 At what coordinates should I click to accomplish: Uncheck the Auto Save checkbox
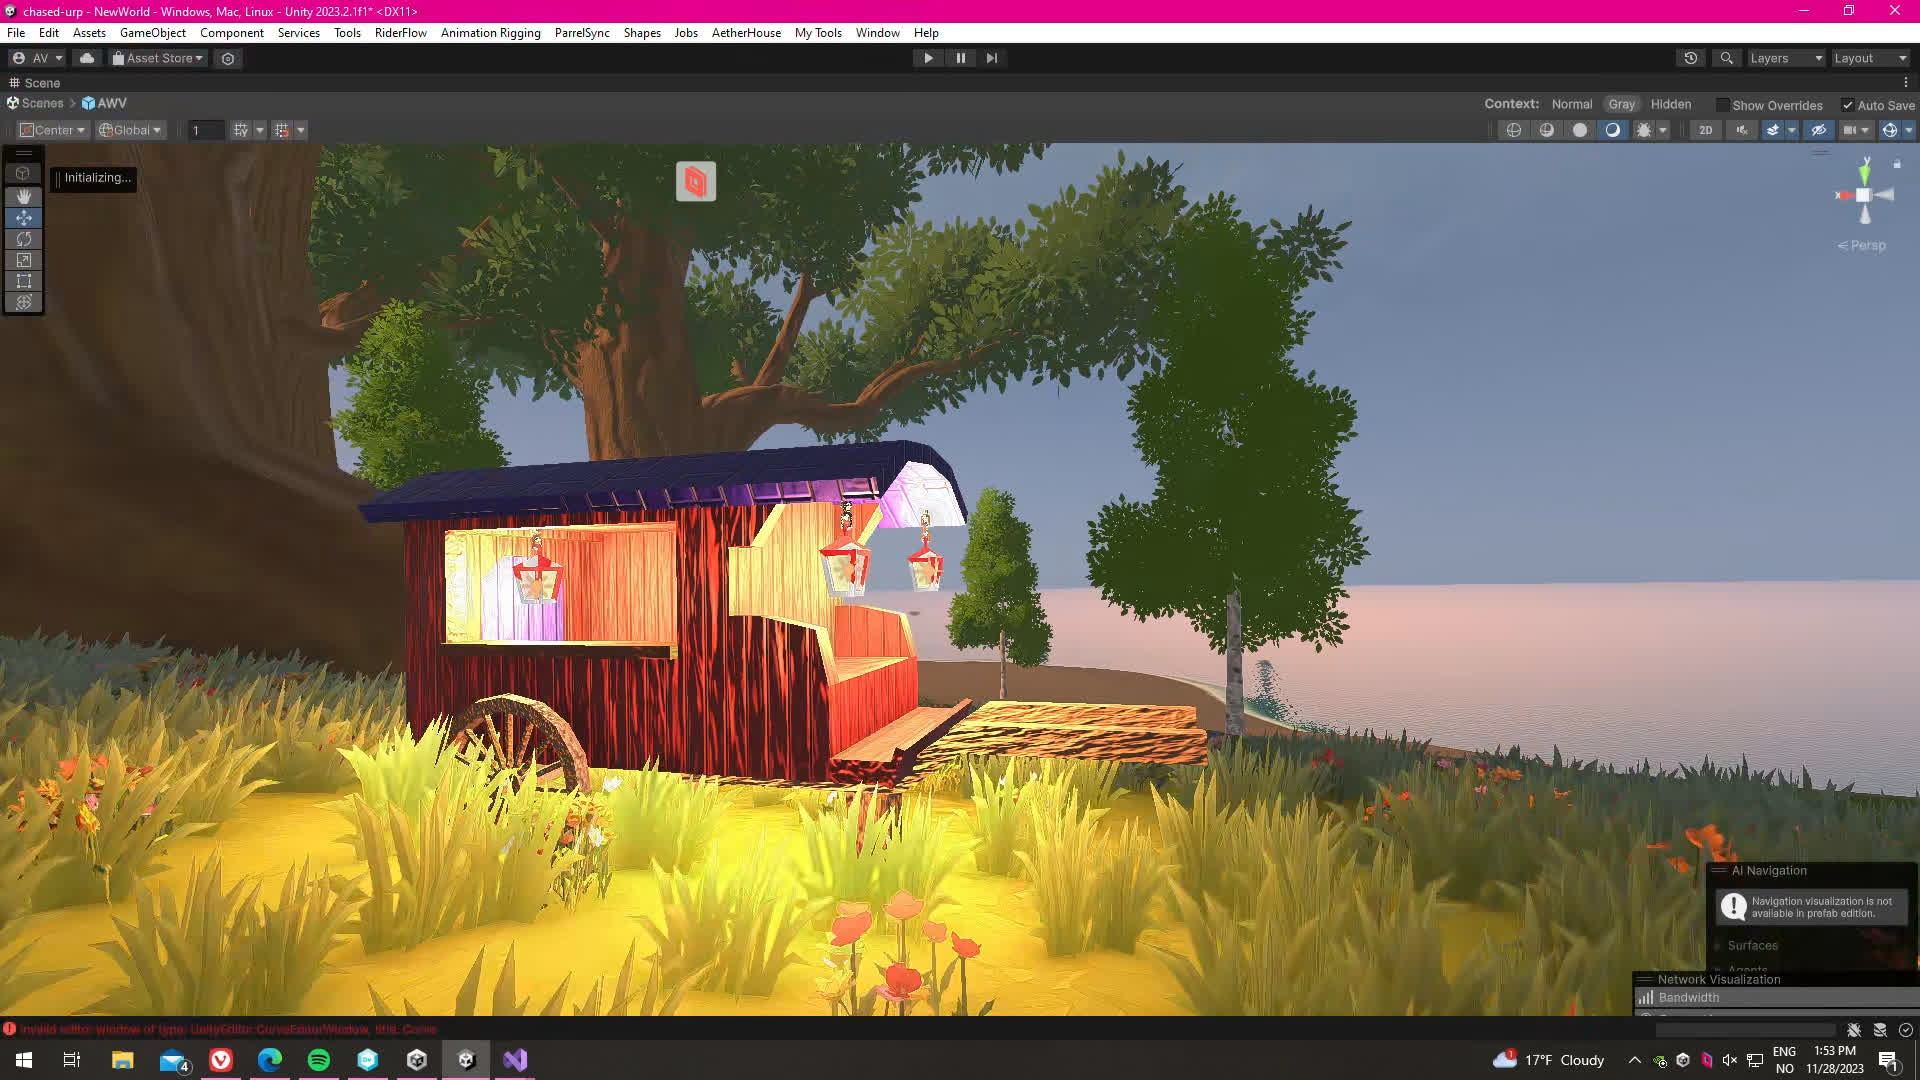click(x=1848, y=105)
